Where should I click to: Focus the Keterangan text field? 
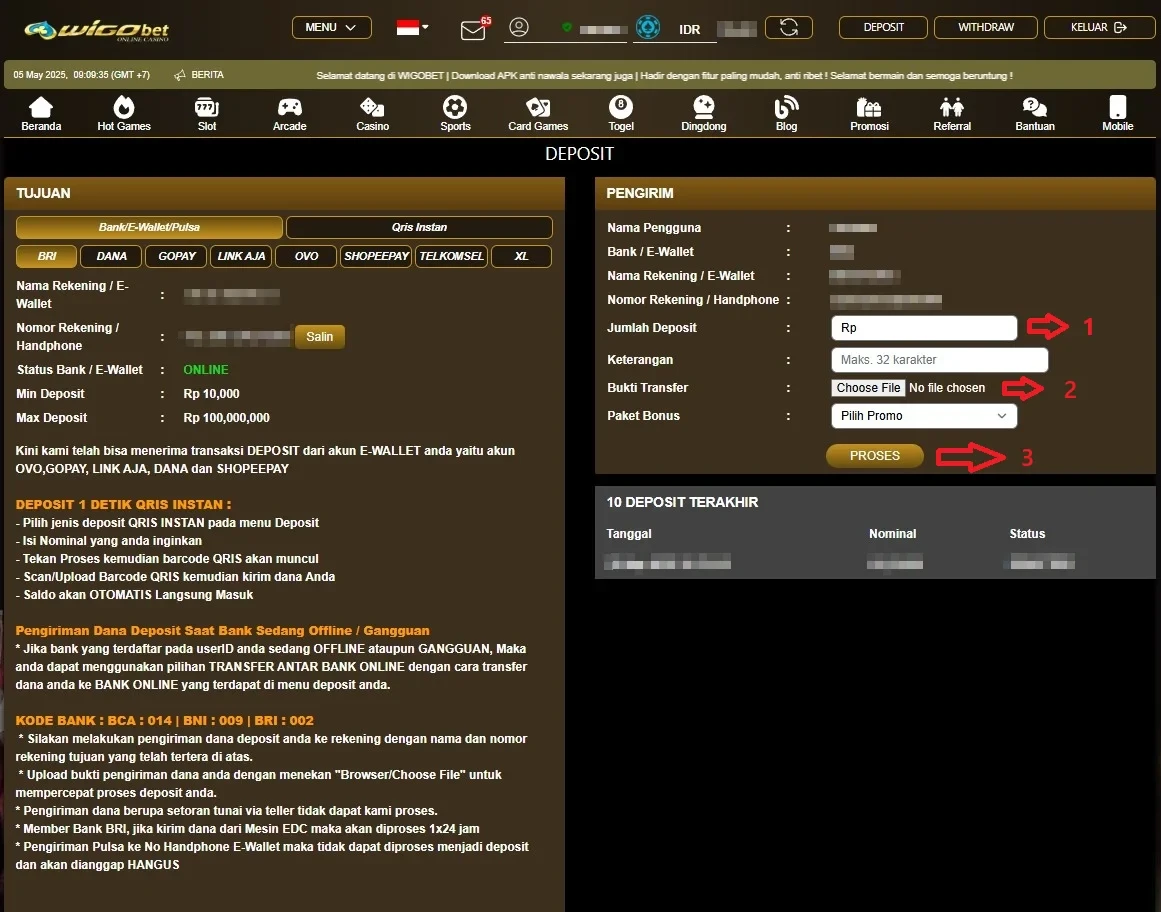click(x=939, y=360)
